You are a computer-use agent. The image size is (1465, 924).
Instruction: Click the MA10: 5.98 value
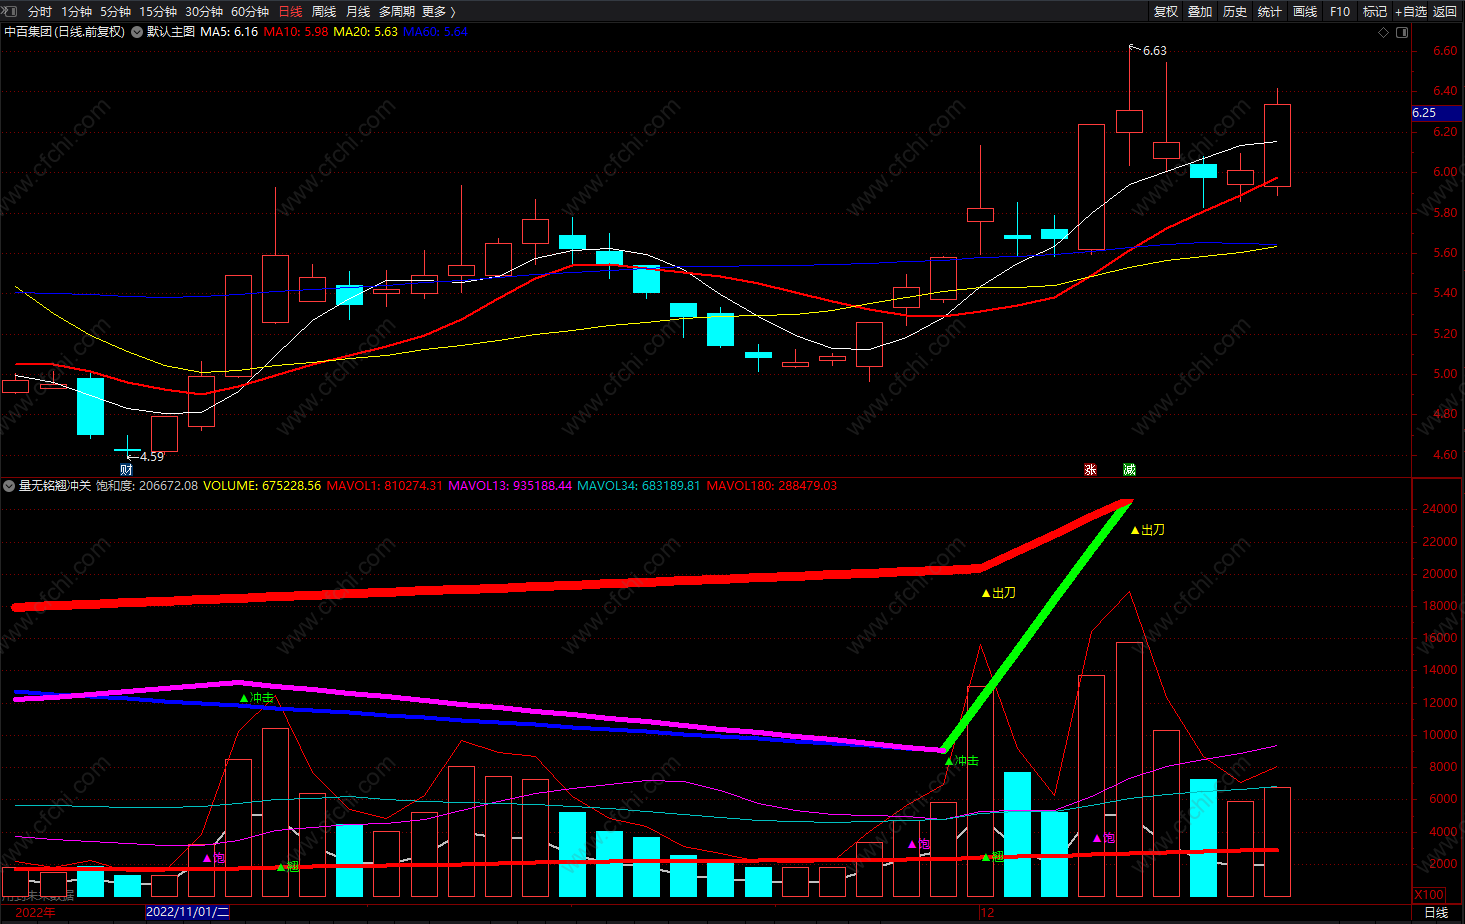pyautogui.click(x=296, y=32)
